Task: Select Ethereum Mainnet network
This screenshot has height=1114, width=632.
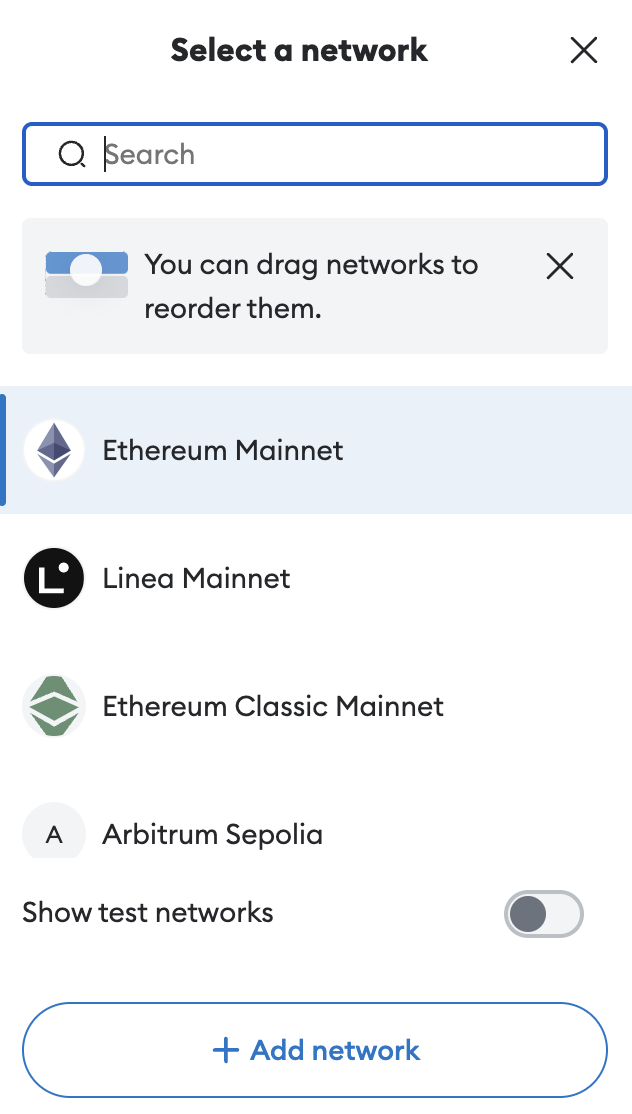Action: pos(223,450)
